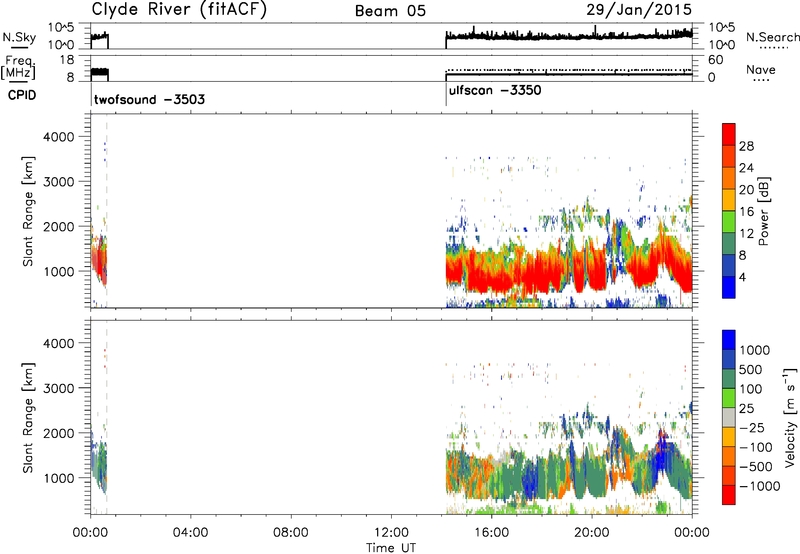This screenshot has width=800, height=554.
Task: Click the '20' tick on Power colorbar
Action: tap(746, 190)
